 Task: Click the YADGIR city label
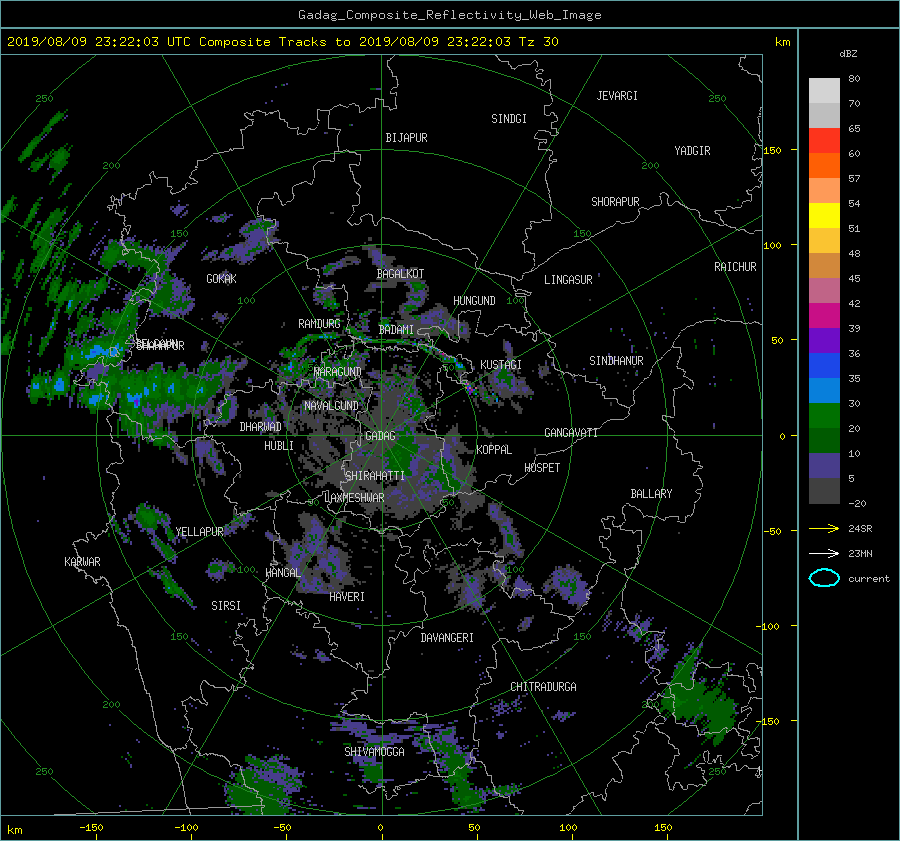coord(692,151)
